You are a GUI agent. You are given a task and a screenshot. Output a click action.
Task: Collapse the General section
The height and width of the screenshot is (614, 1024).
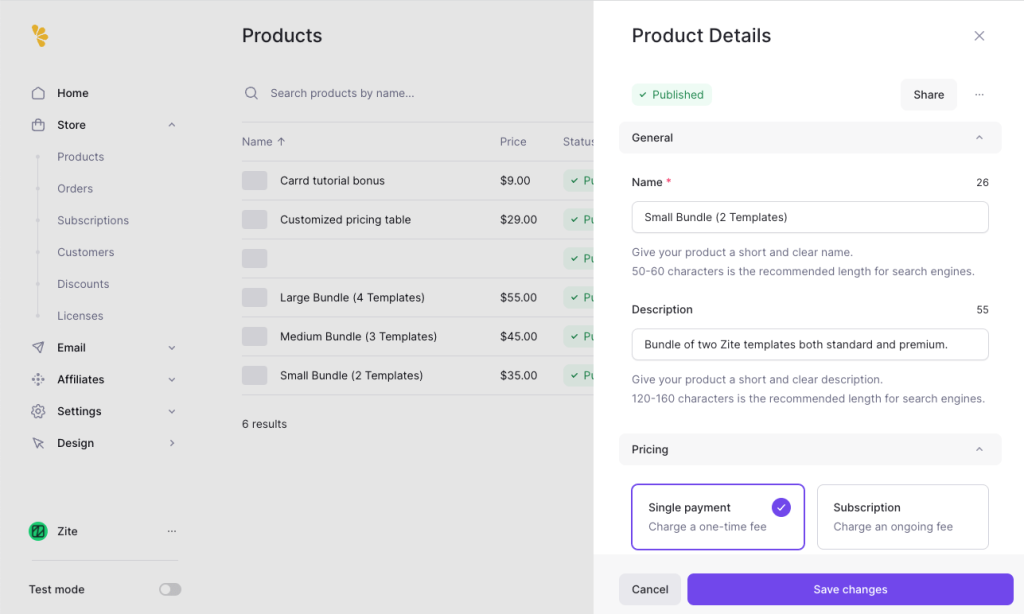point(979,138)
